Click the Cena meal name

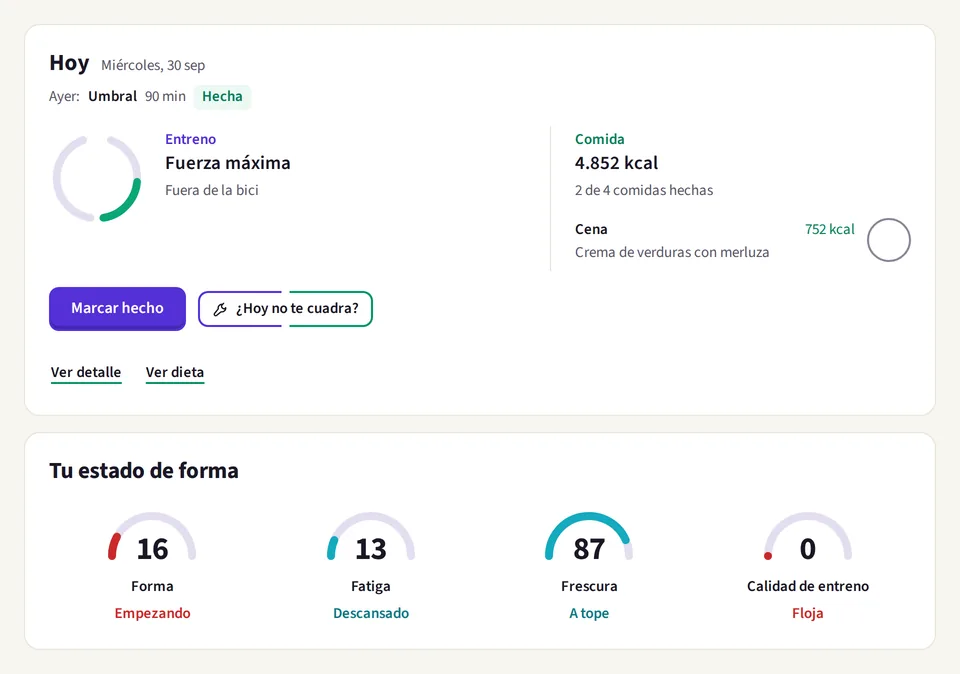click(x=591, y=229)
